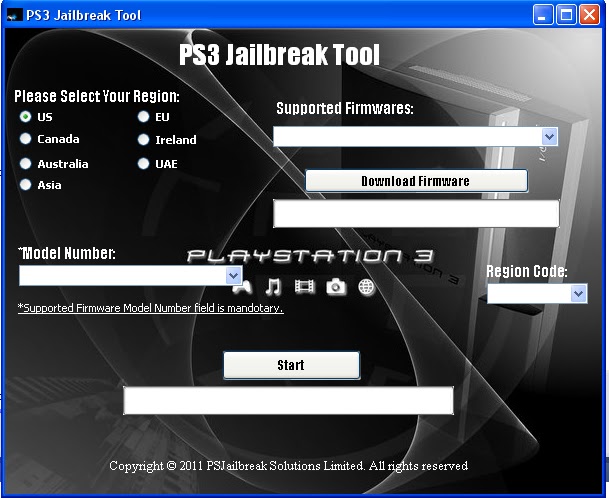Image resolution: width=609 pixels, height=498 pixels.
Task: Click the 'Please Select Your Region:' label
Action: [x=97, y=96]
